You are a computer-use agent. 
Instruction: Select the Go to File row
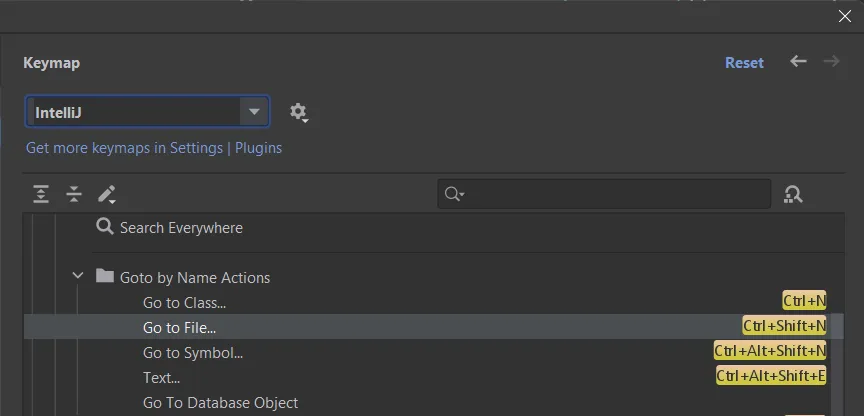pos(180,327)
